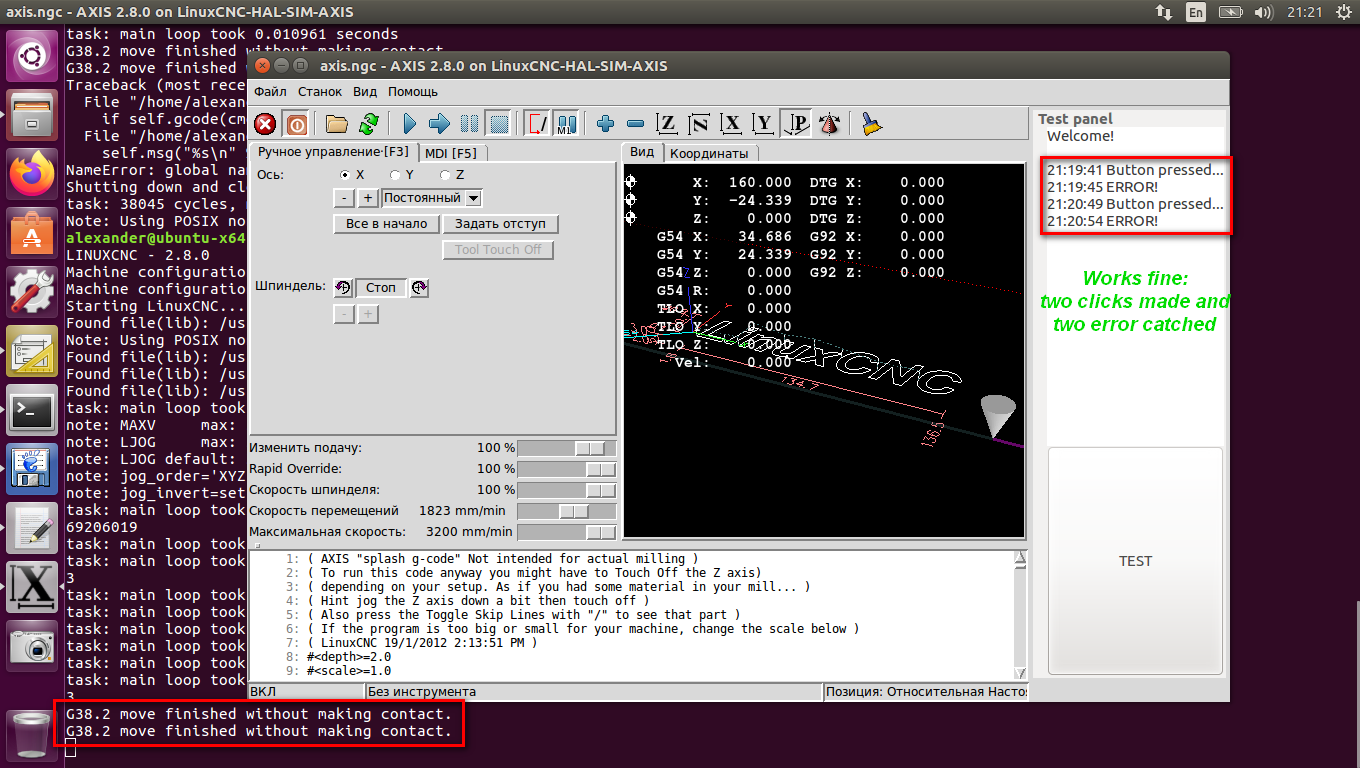The image size is (1360, 768).
Task: Toggle the Emergency Stop (red X) button
Action: pos(265,124)
